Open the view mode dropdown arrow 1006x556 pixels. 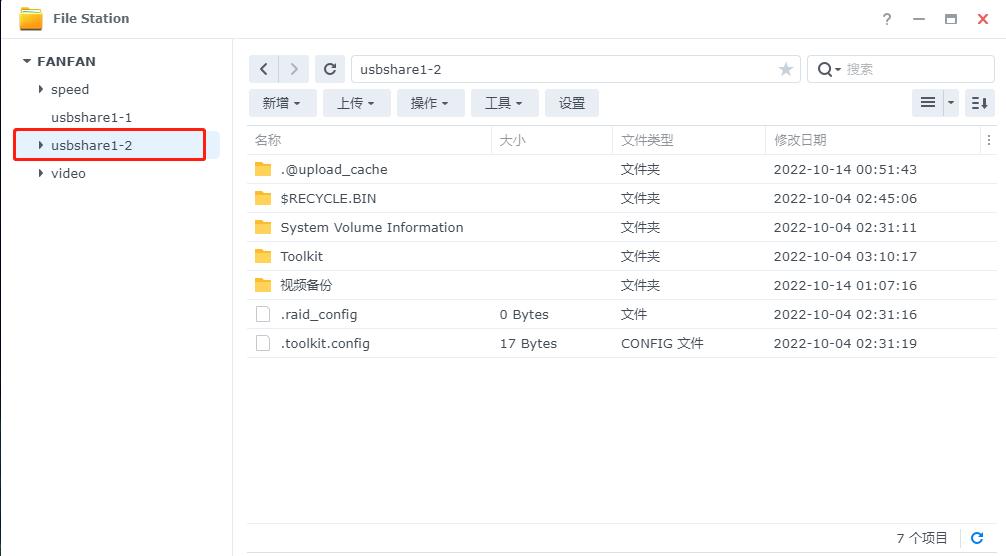click(x=951, y=103)
